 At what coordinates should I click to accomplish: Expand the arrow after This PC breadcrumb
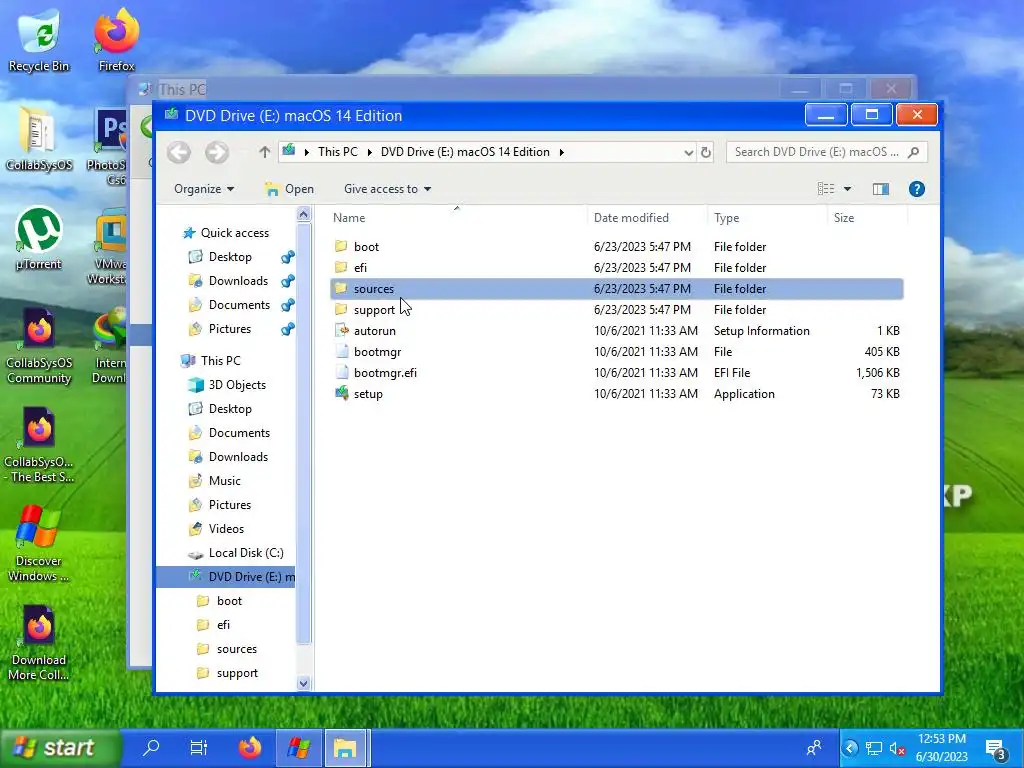point(370,152)
